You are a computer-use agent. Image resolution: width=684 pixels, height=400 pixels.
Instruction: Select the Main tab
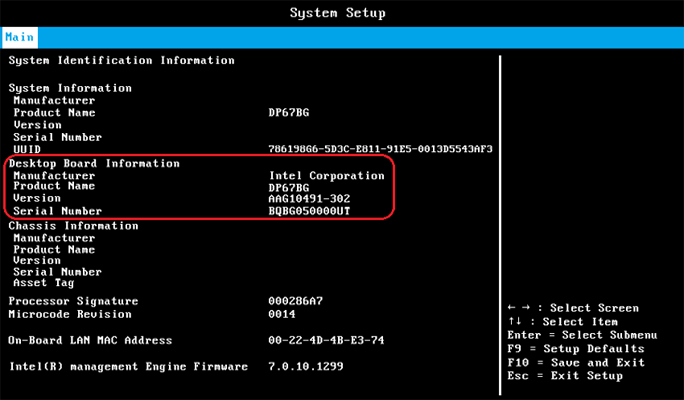click(19, 38)
